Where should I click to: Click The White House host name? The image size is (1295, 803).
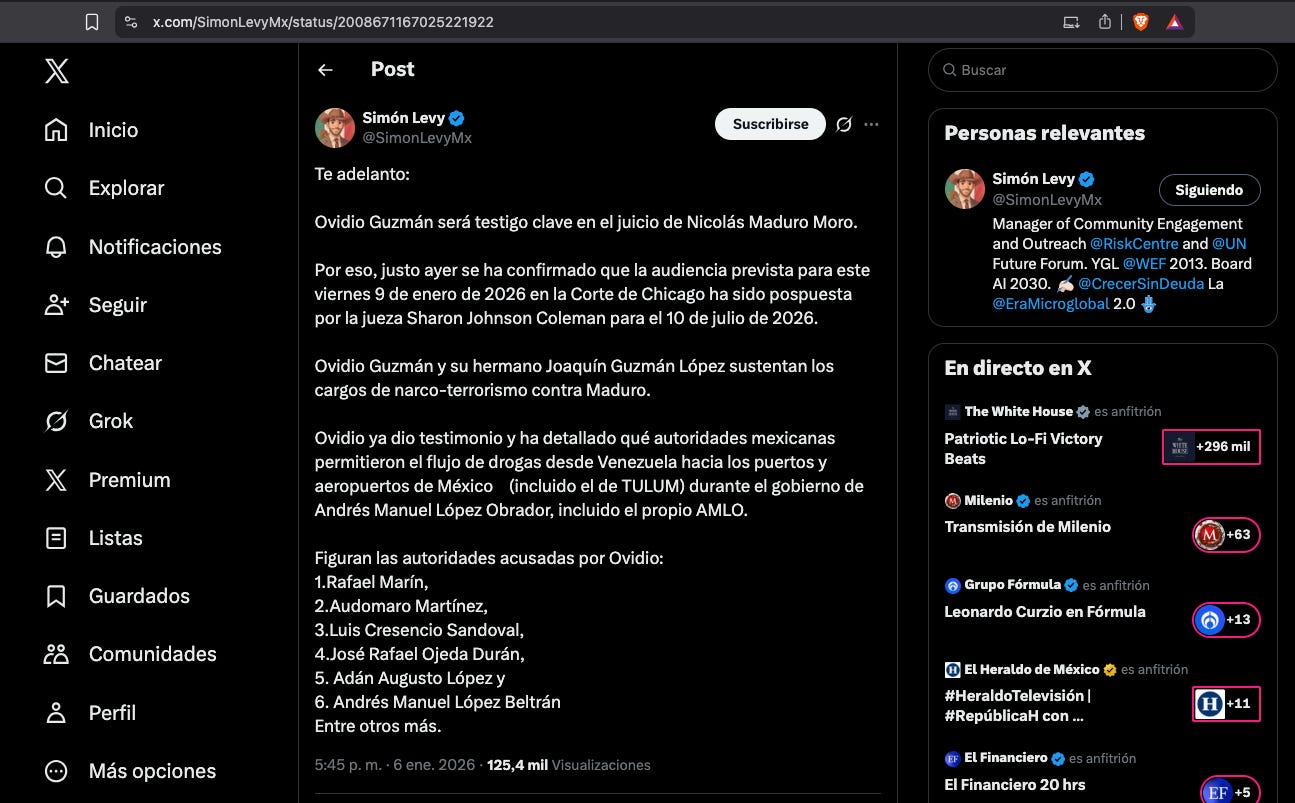pyautogui.click(x=1018, y=411)
